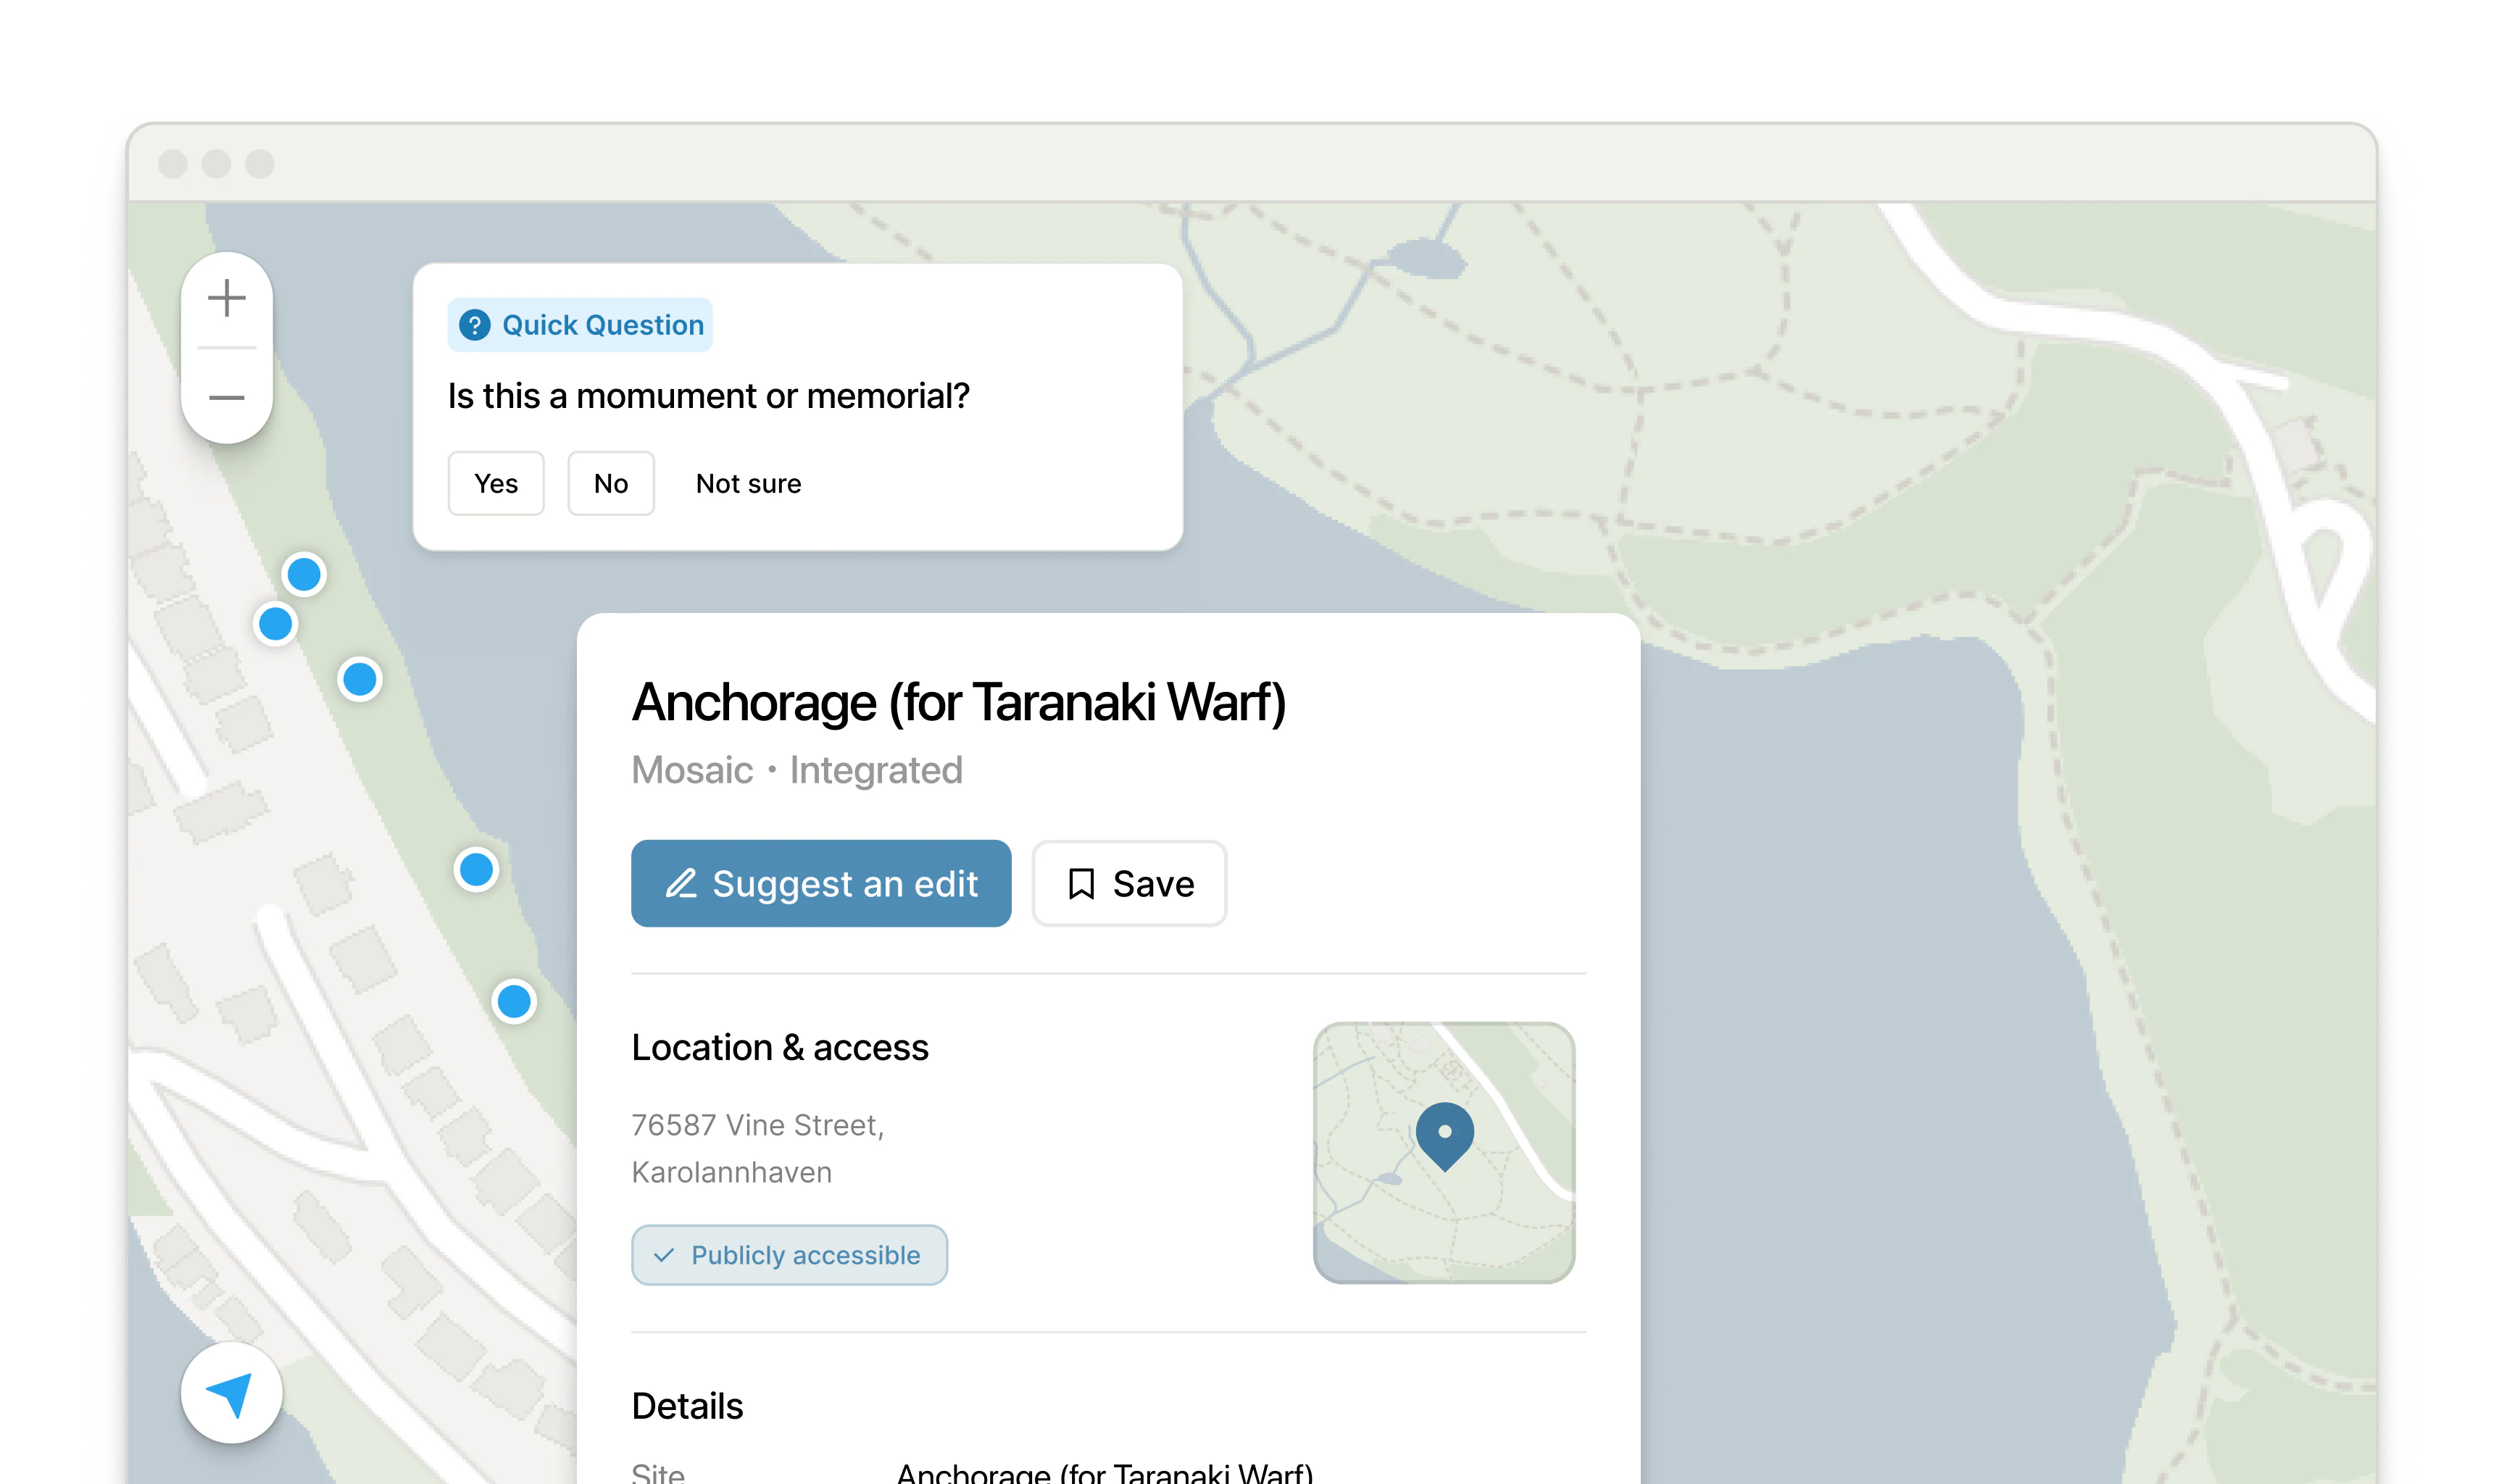Open the location mini-map thumbnail
The image size is (2504, 1484).
(x=1444, y=1153)
